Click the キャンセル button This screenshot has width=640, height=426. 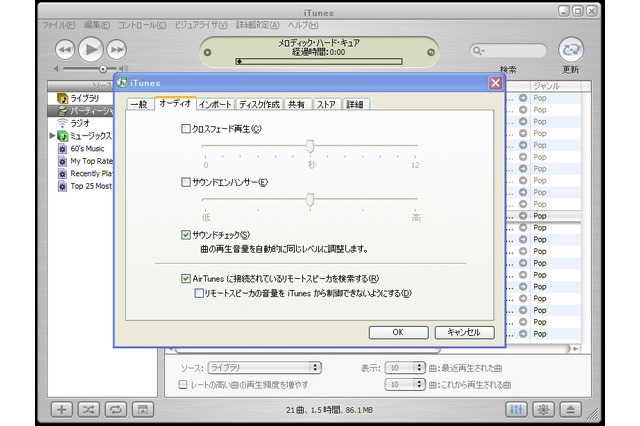point(464,332)
